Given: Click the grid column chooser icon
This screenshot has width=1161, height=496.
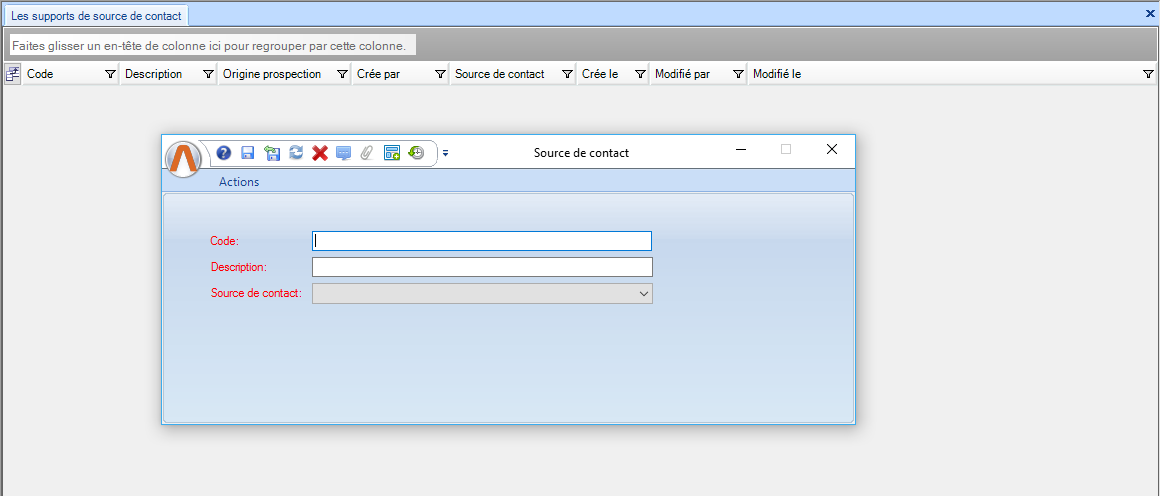Looking at the screenshot, I should pyautogui.click(x=13, y=73).
